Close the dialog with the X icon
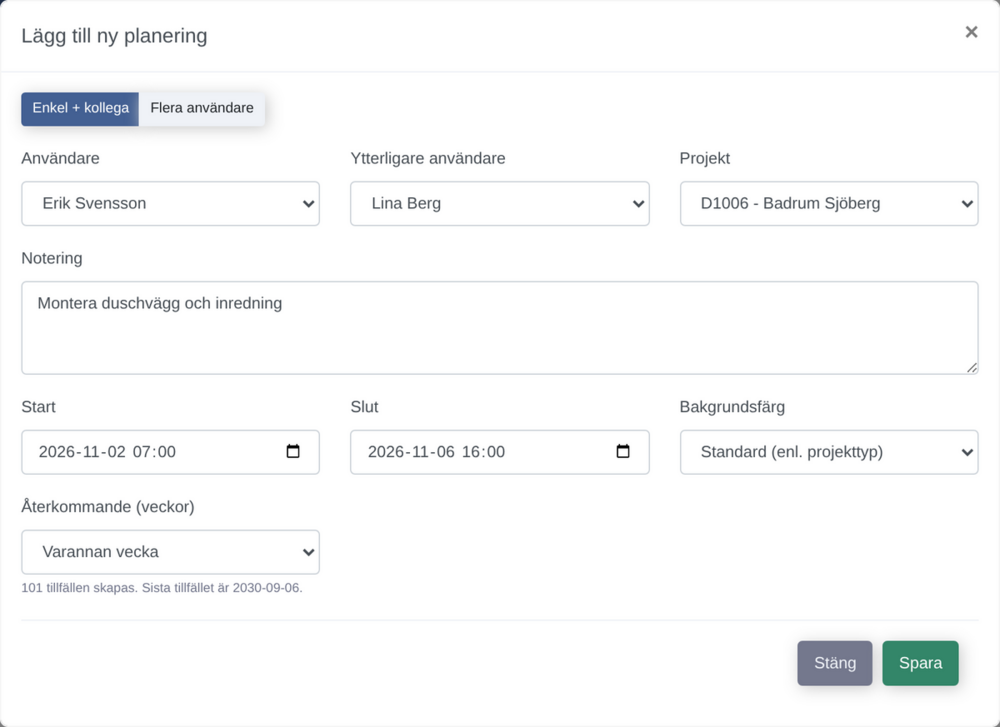This screenshot has width=1000, height=727. [971, 32]
